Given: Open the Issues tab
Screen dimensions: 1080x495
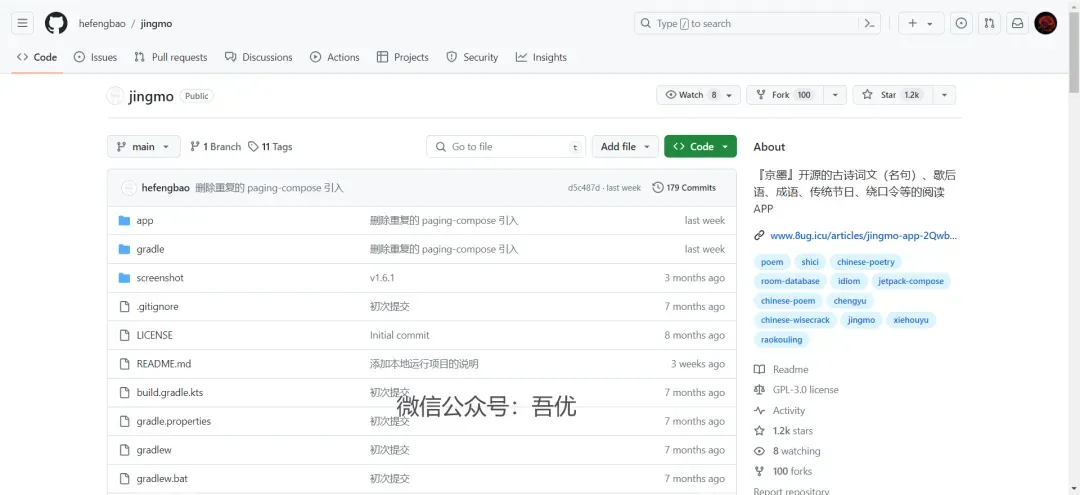Looking at the screenshot, I should 96,57.
